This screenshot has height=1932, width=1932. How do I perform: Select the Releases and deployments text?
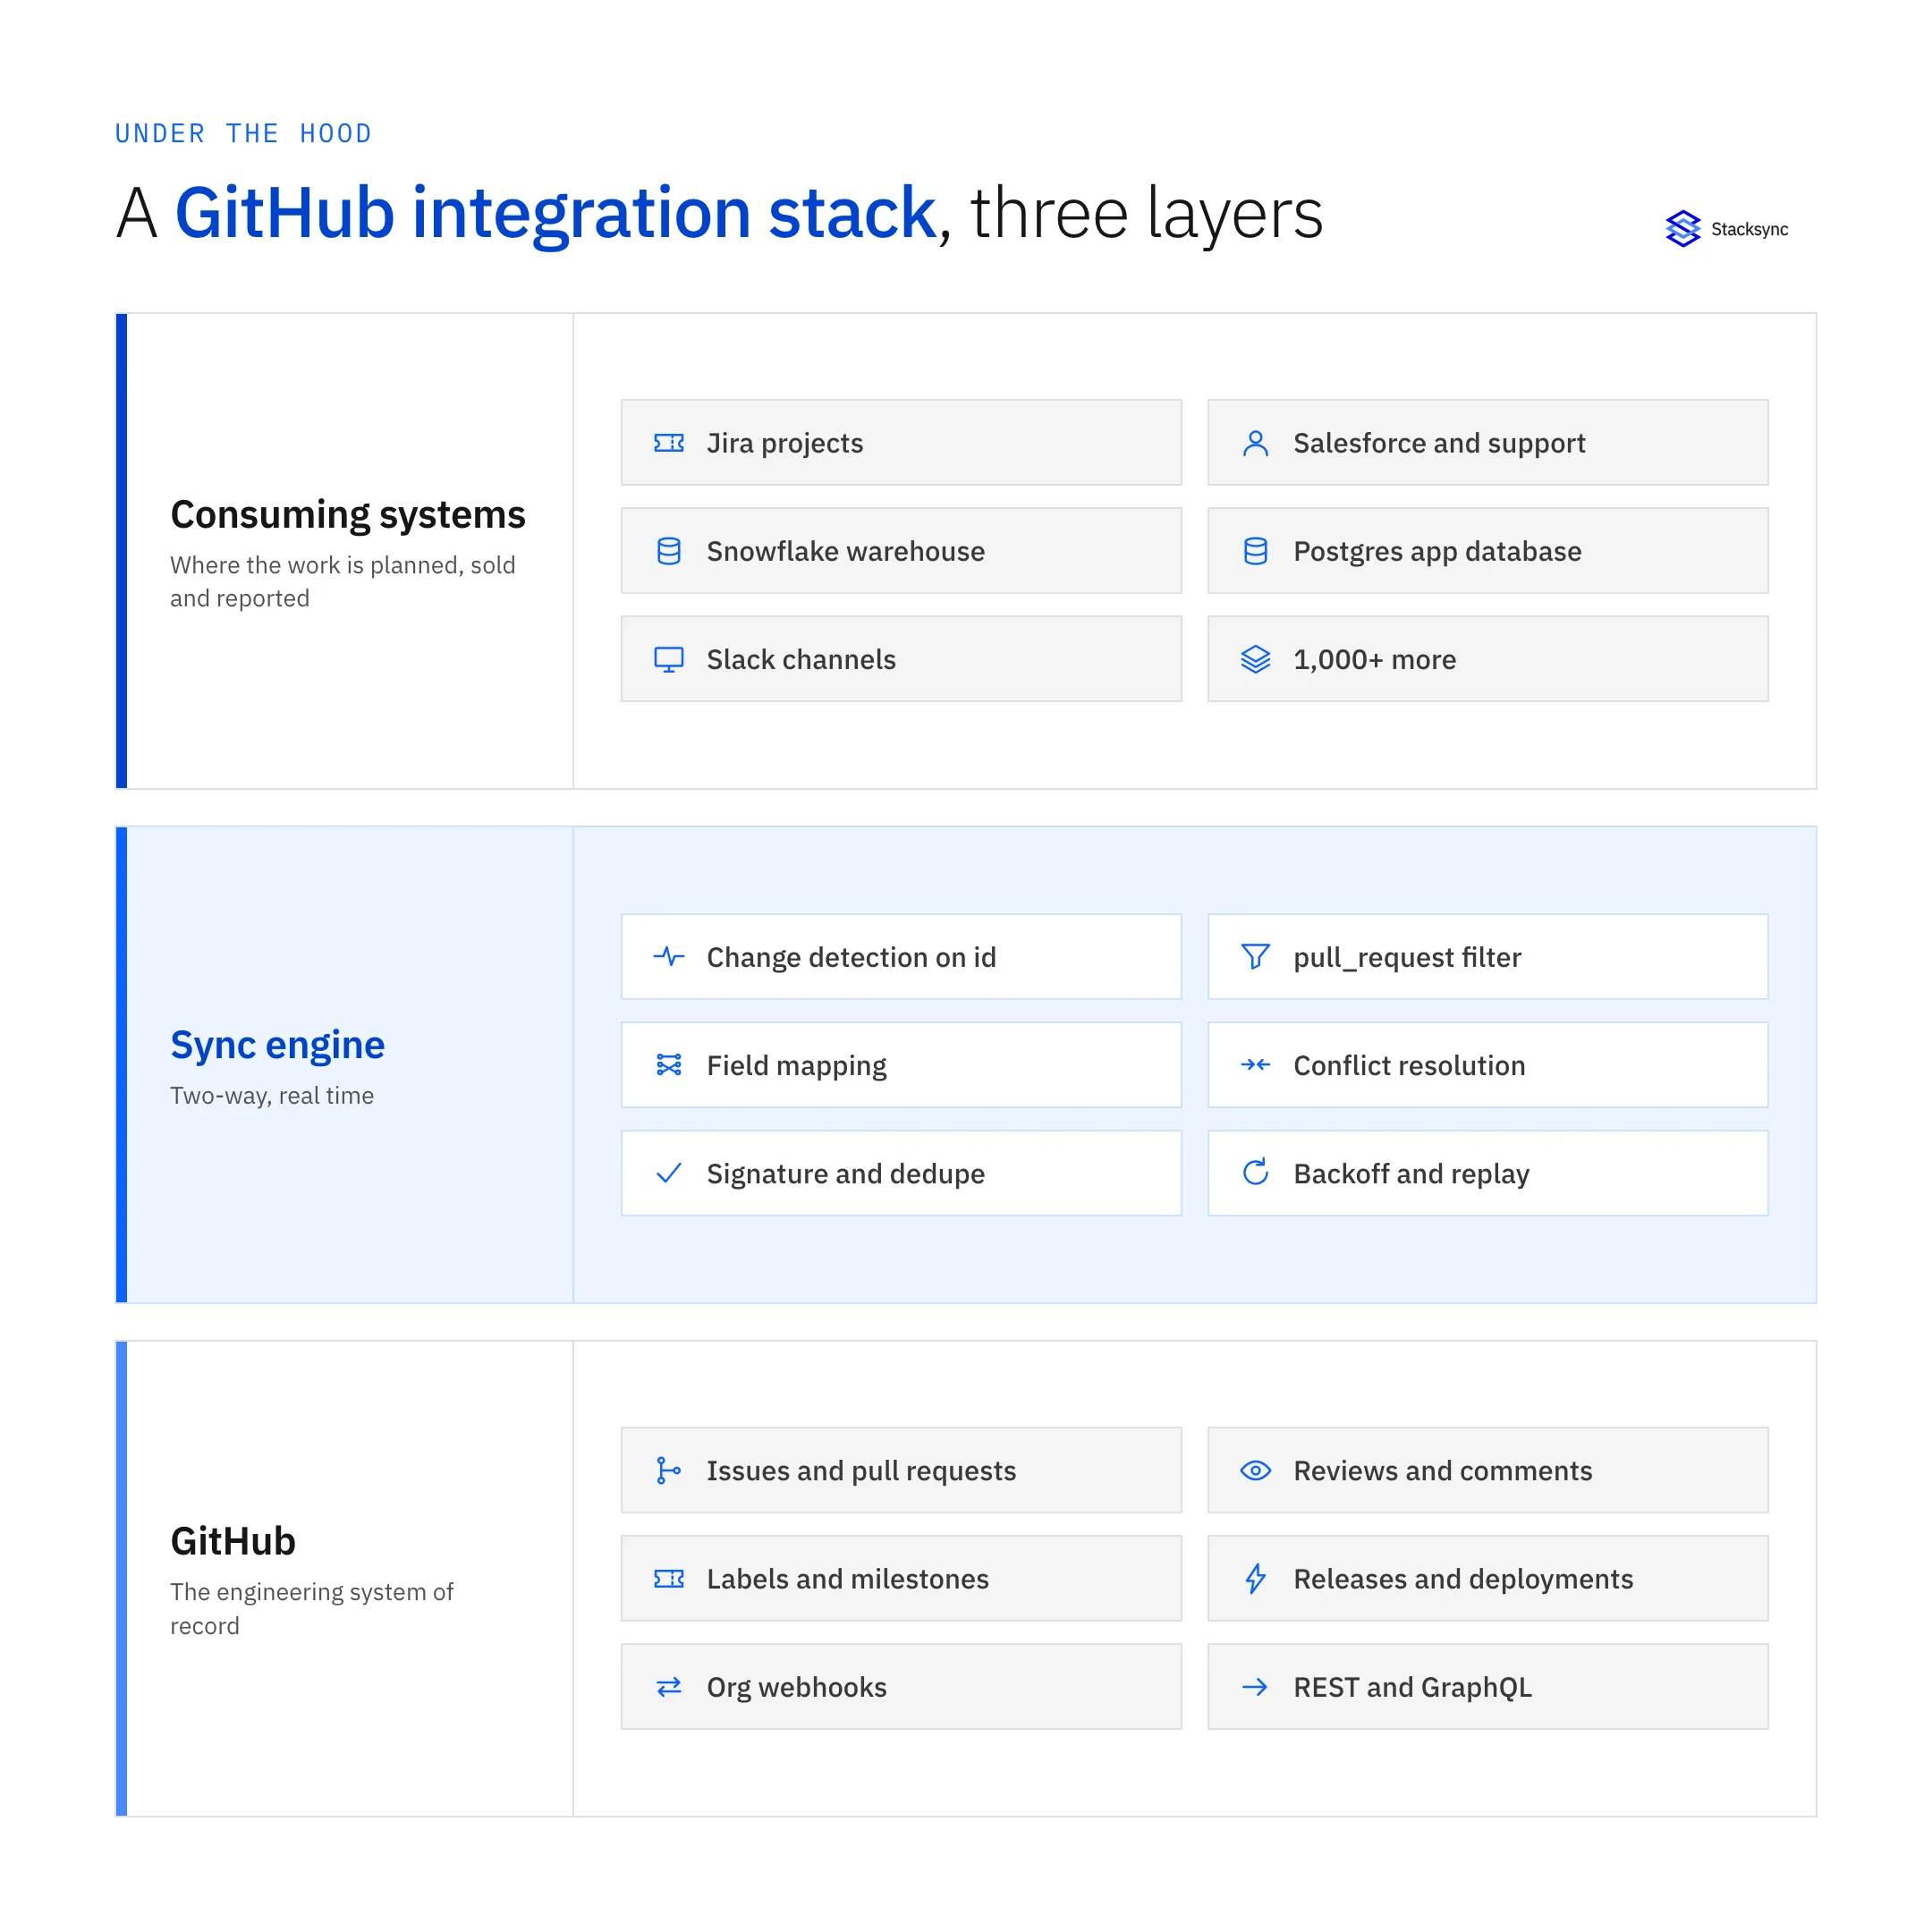coord(1464,1579)
